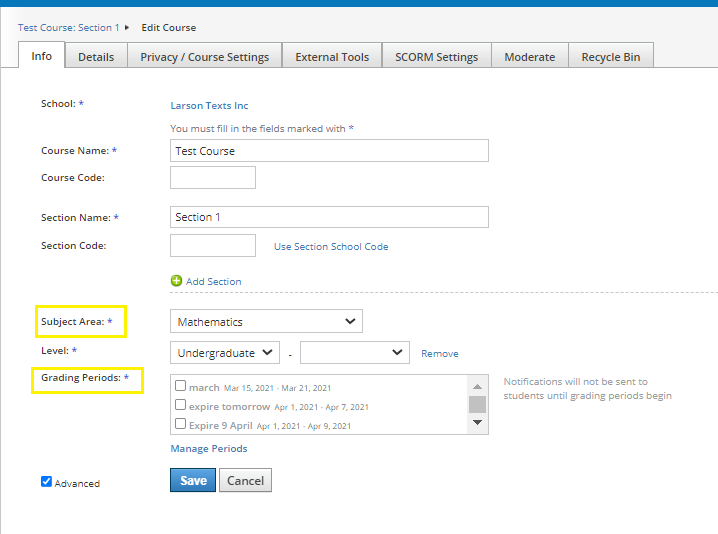
Task: Click the Manage Periods link
Action: [x=208, y=448]
